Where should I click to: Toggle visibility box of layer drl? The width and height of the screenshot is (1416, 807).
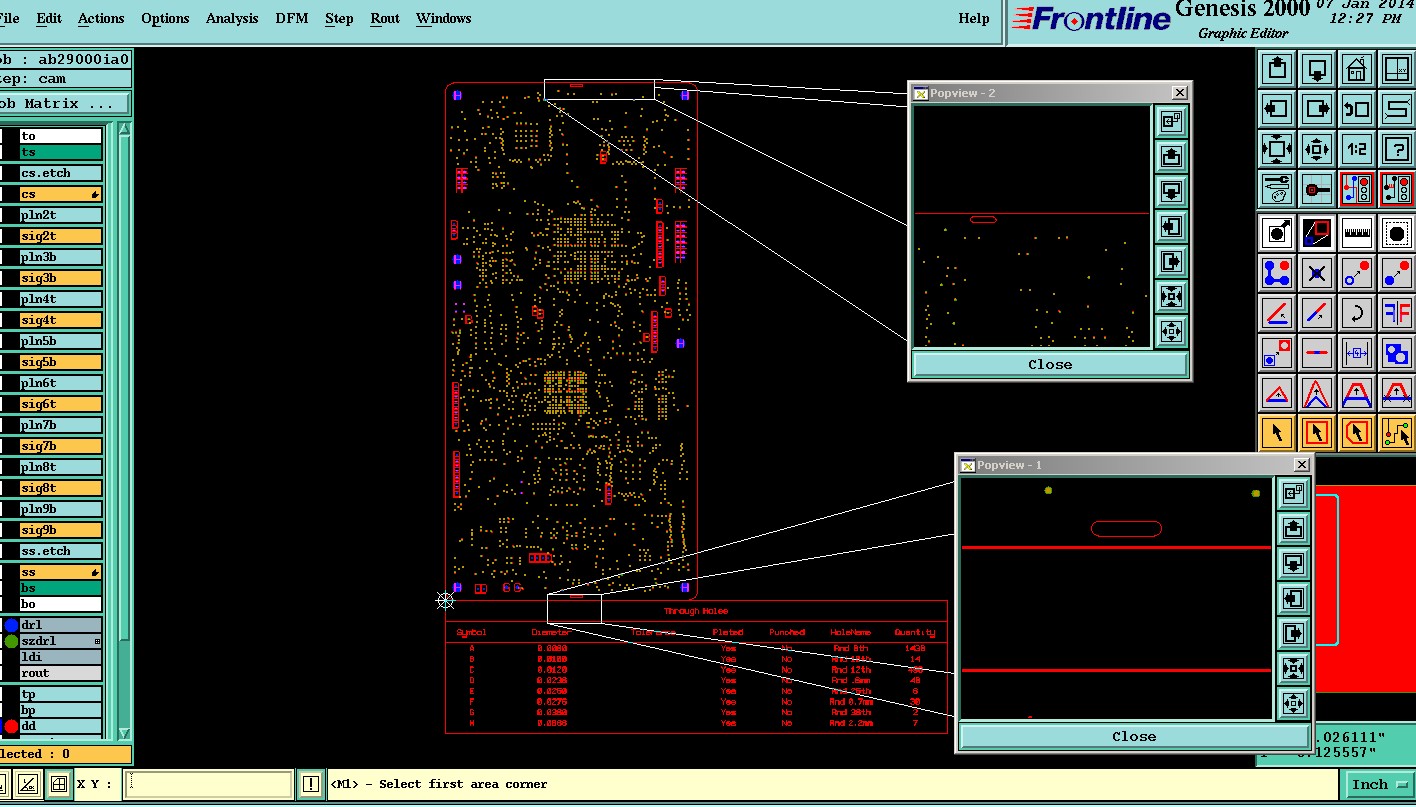(x=11, y=626)
